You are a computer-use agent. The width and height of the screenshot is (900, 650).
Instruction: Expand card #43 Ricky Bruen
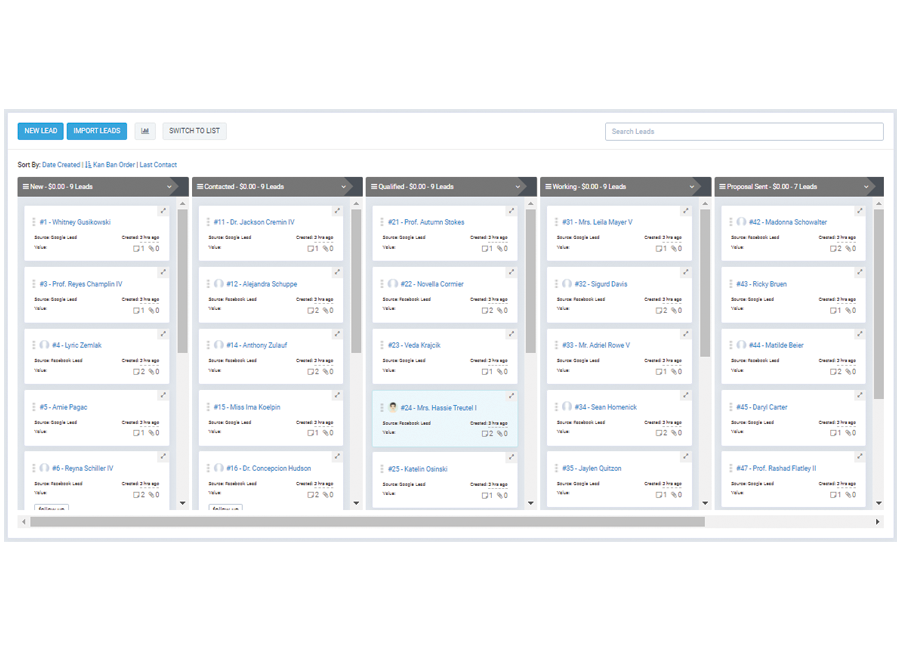(x=860, y=272)
